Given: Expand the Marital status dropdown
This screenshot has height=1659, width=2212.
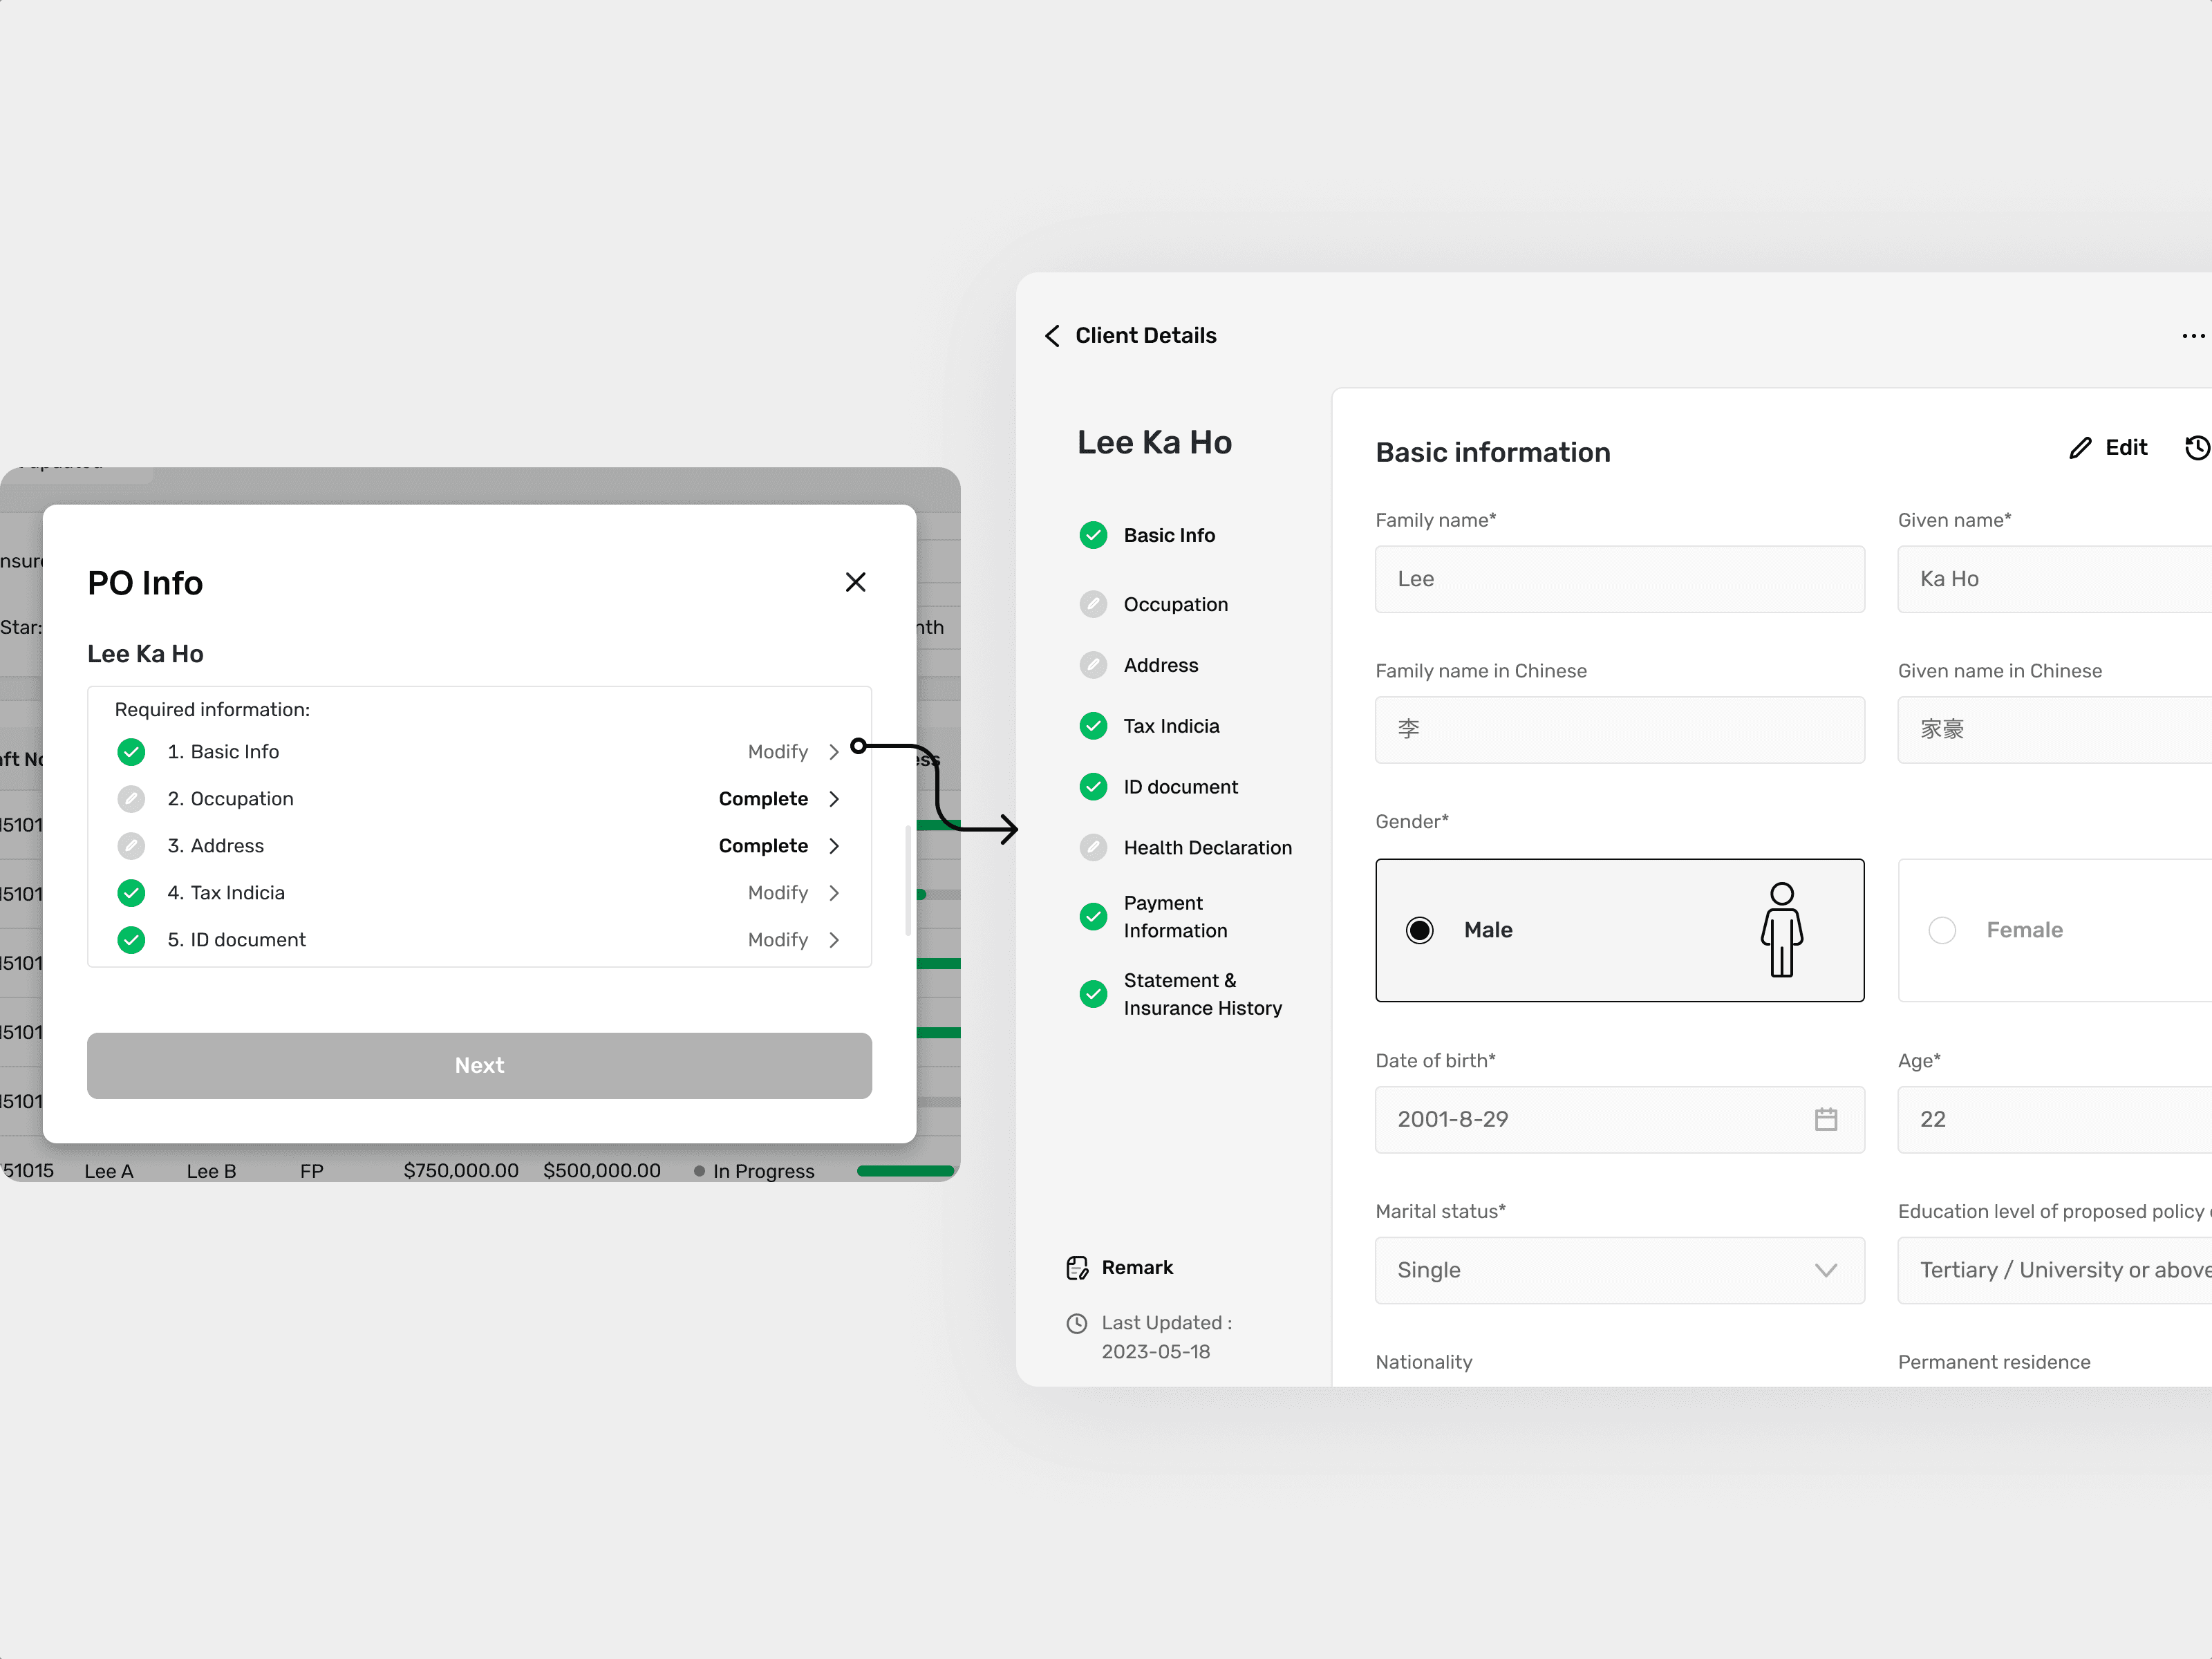Looking at the screenshot, I should click(x=1825, y=1270).
